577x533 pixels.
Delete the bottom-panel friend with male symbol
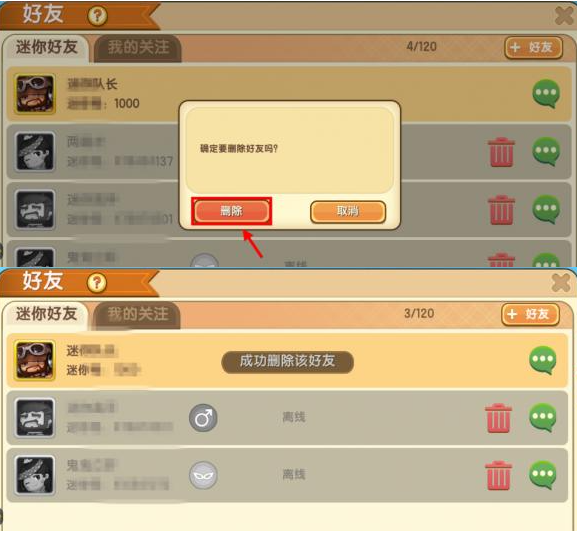(x=498, y=418)
